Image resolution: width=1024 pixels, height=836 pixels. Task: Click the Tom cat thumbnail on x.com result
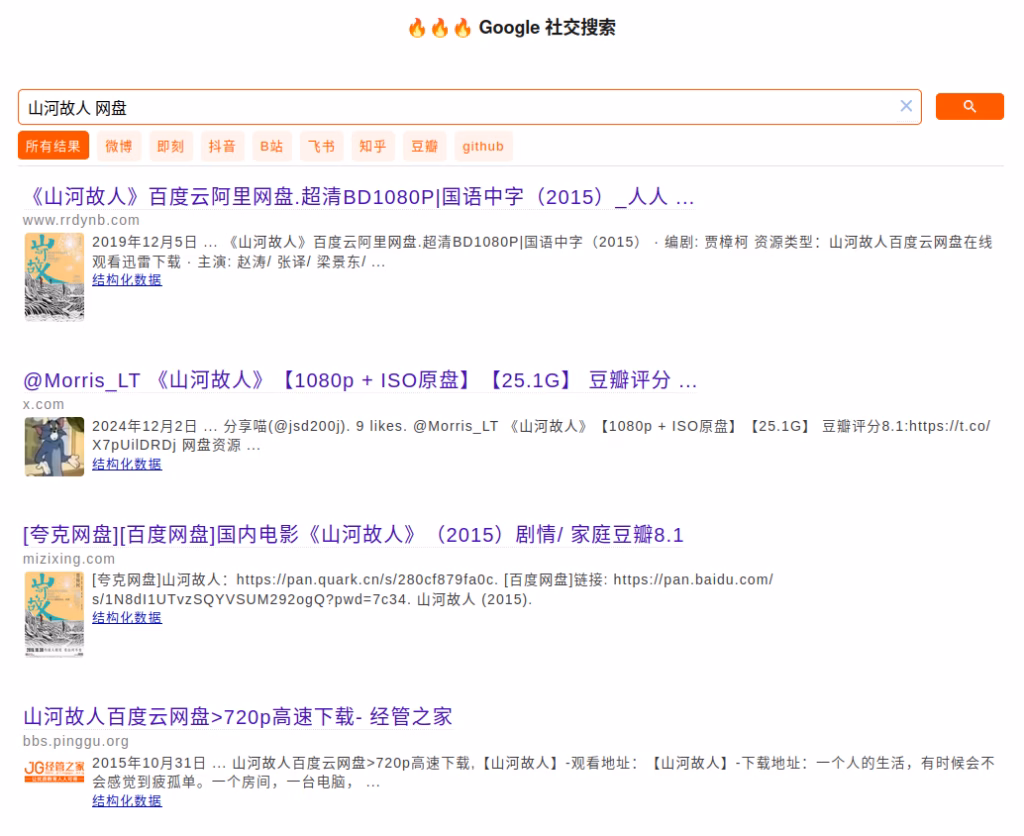point(54,446)
